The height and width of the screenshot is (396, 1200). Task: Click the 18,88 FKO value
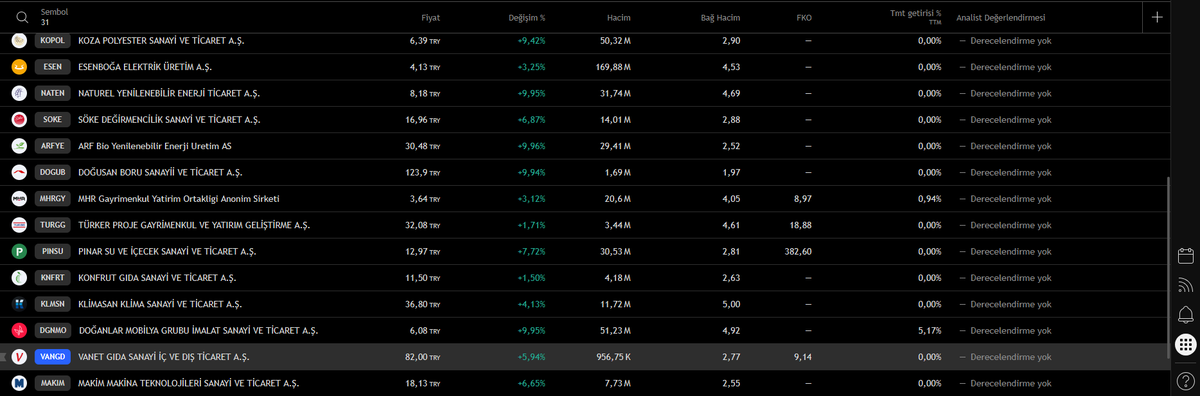coord(801,225)
